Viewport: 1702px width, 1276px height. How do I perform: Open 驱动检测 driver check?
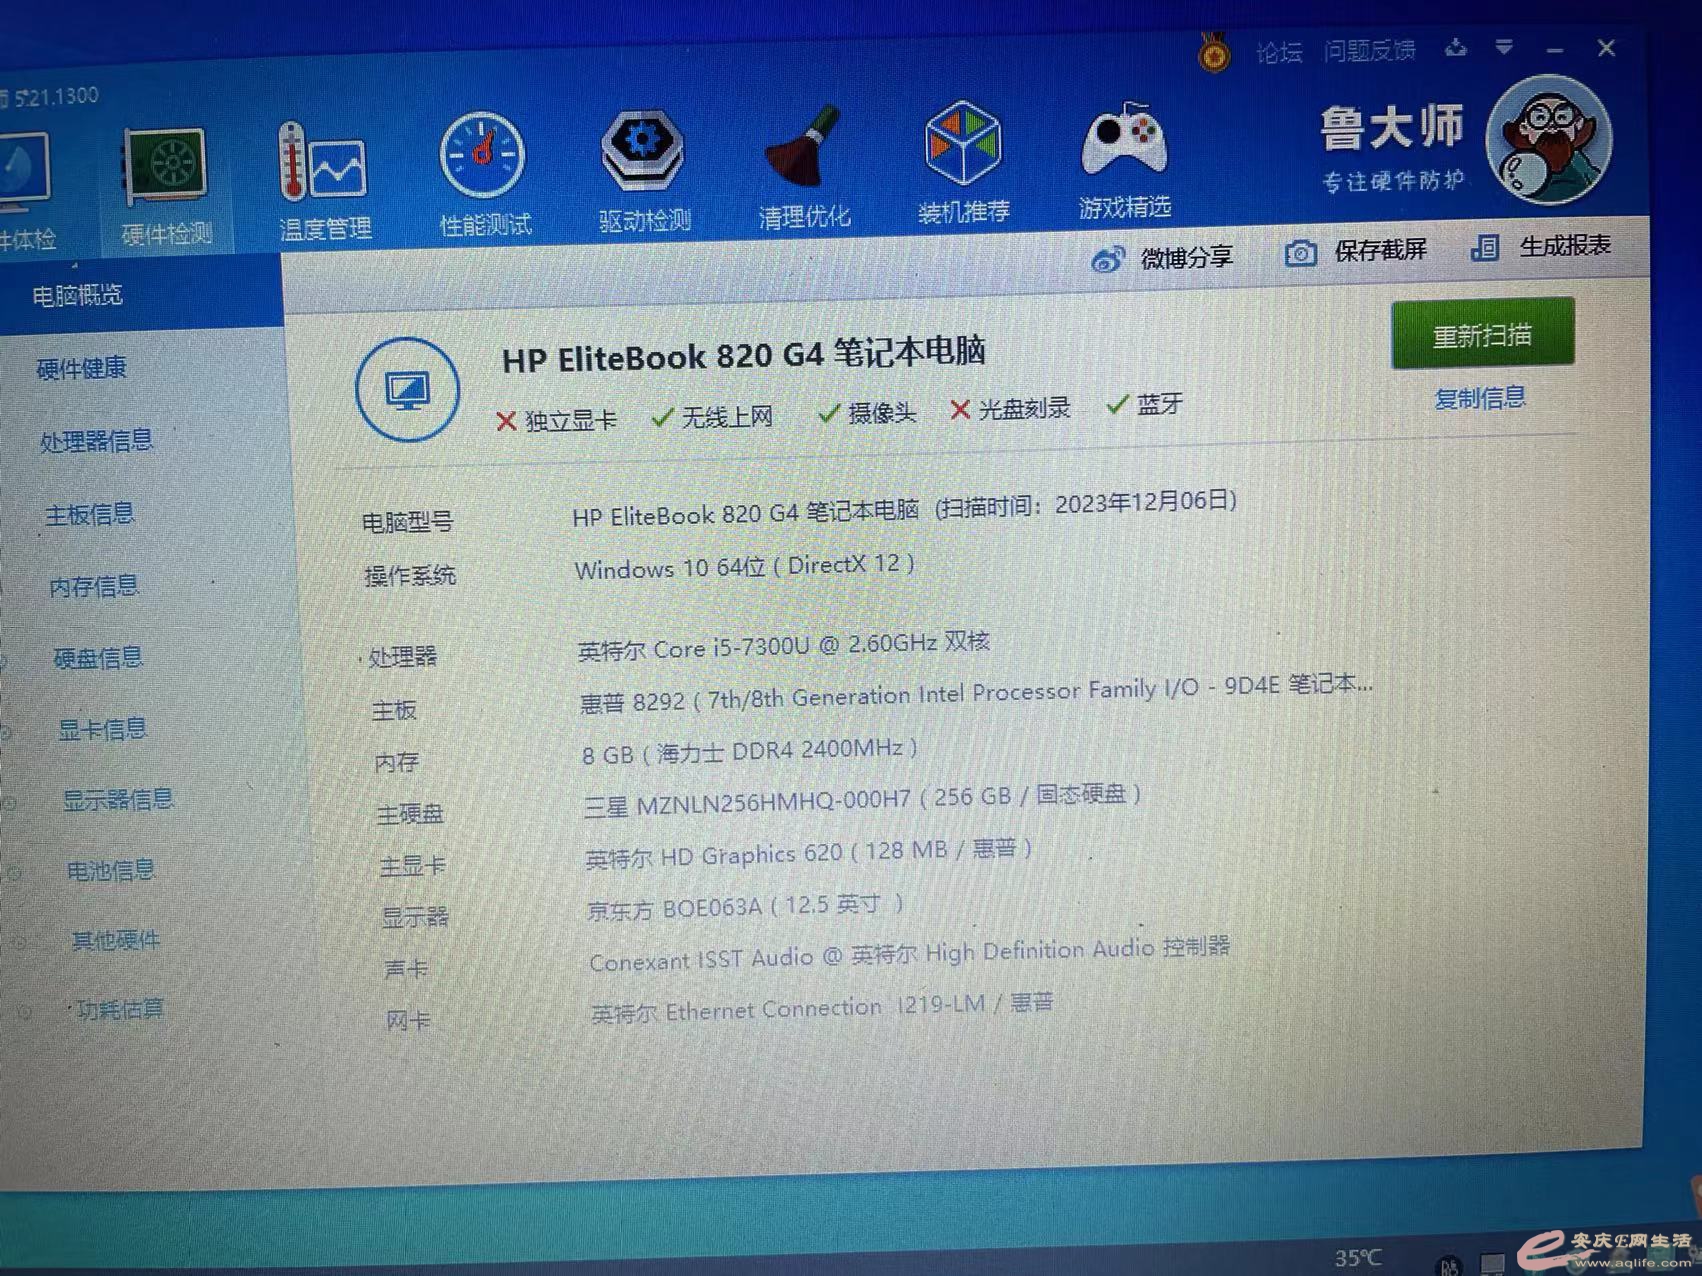click(644, 171)
